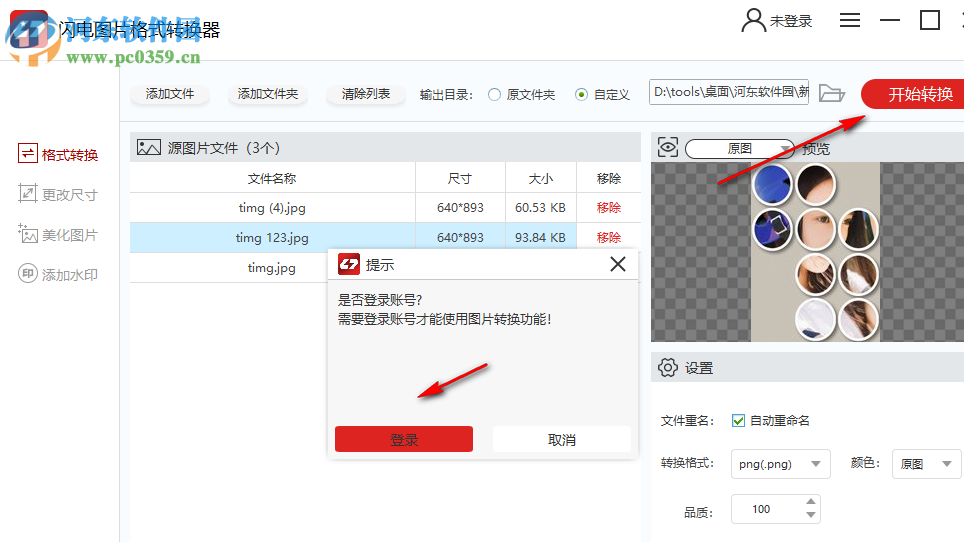Click the 美化图片 beautify icon
964x542 pixels.
pos(28,234)
